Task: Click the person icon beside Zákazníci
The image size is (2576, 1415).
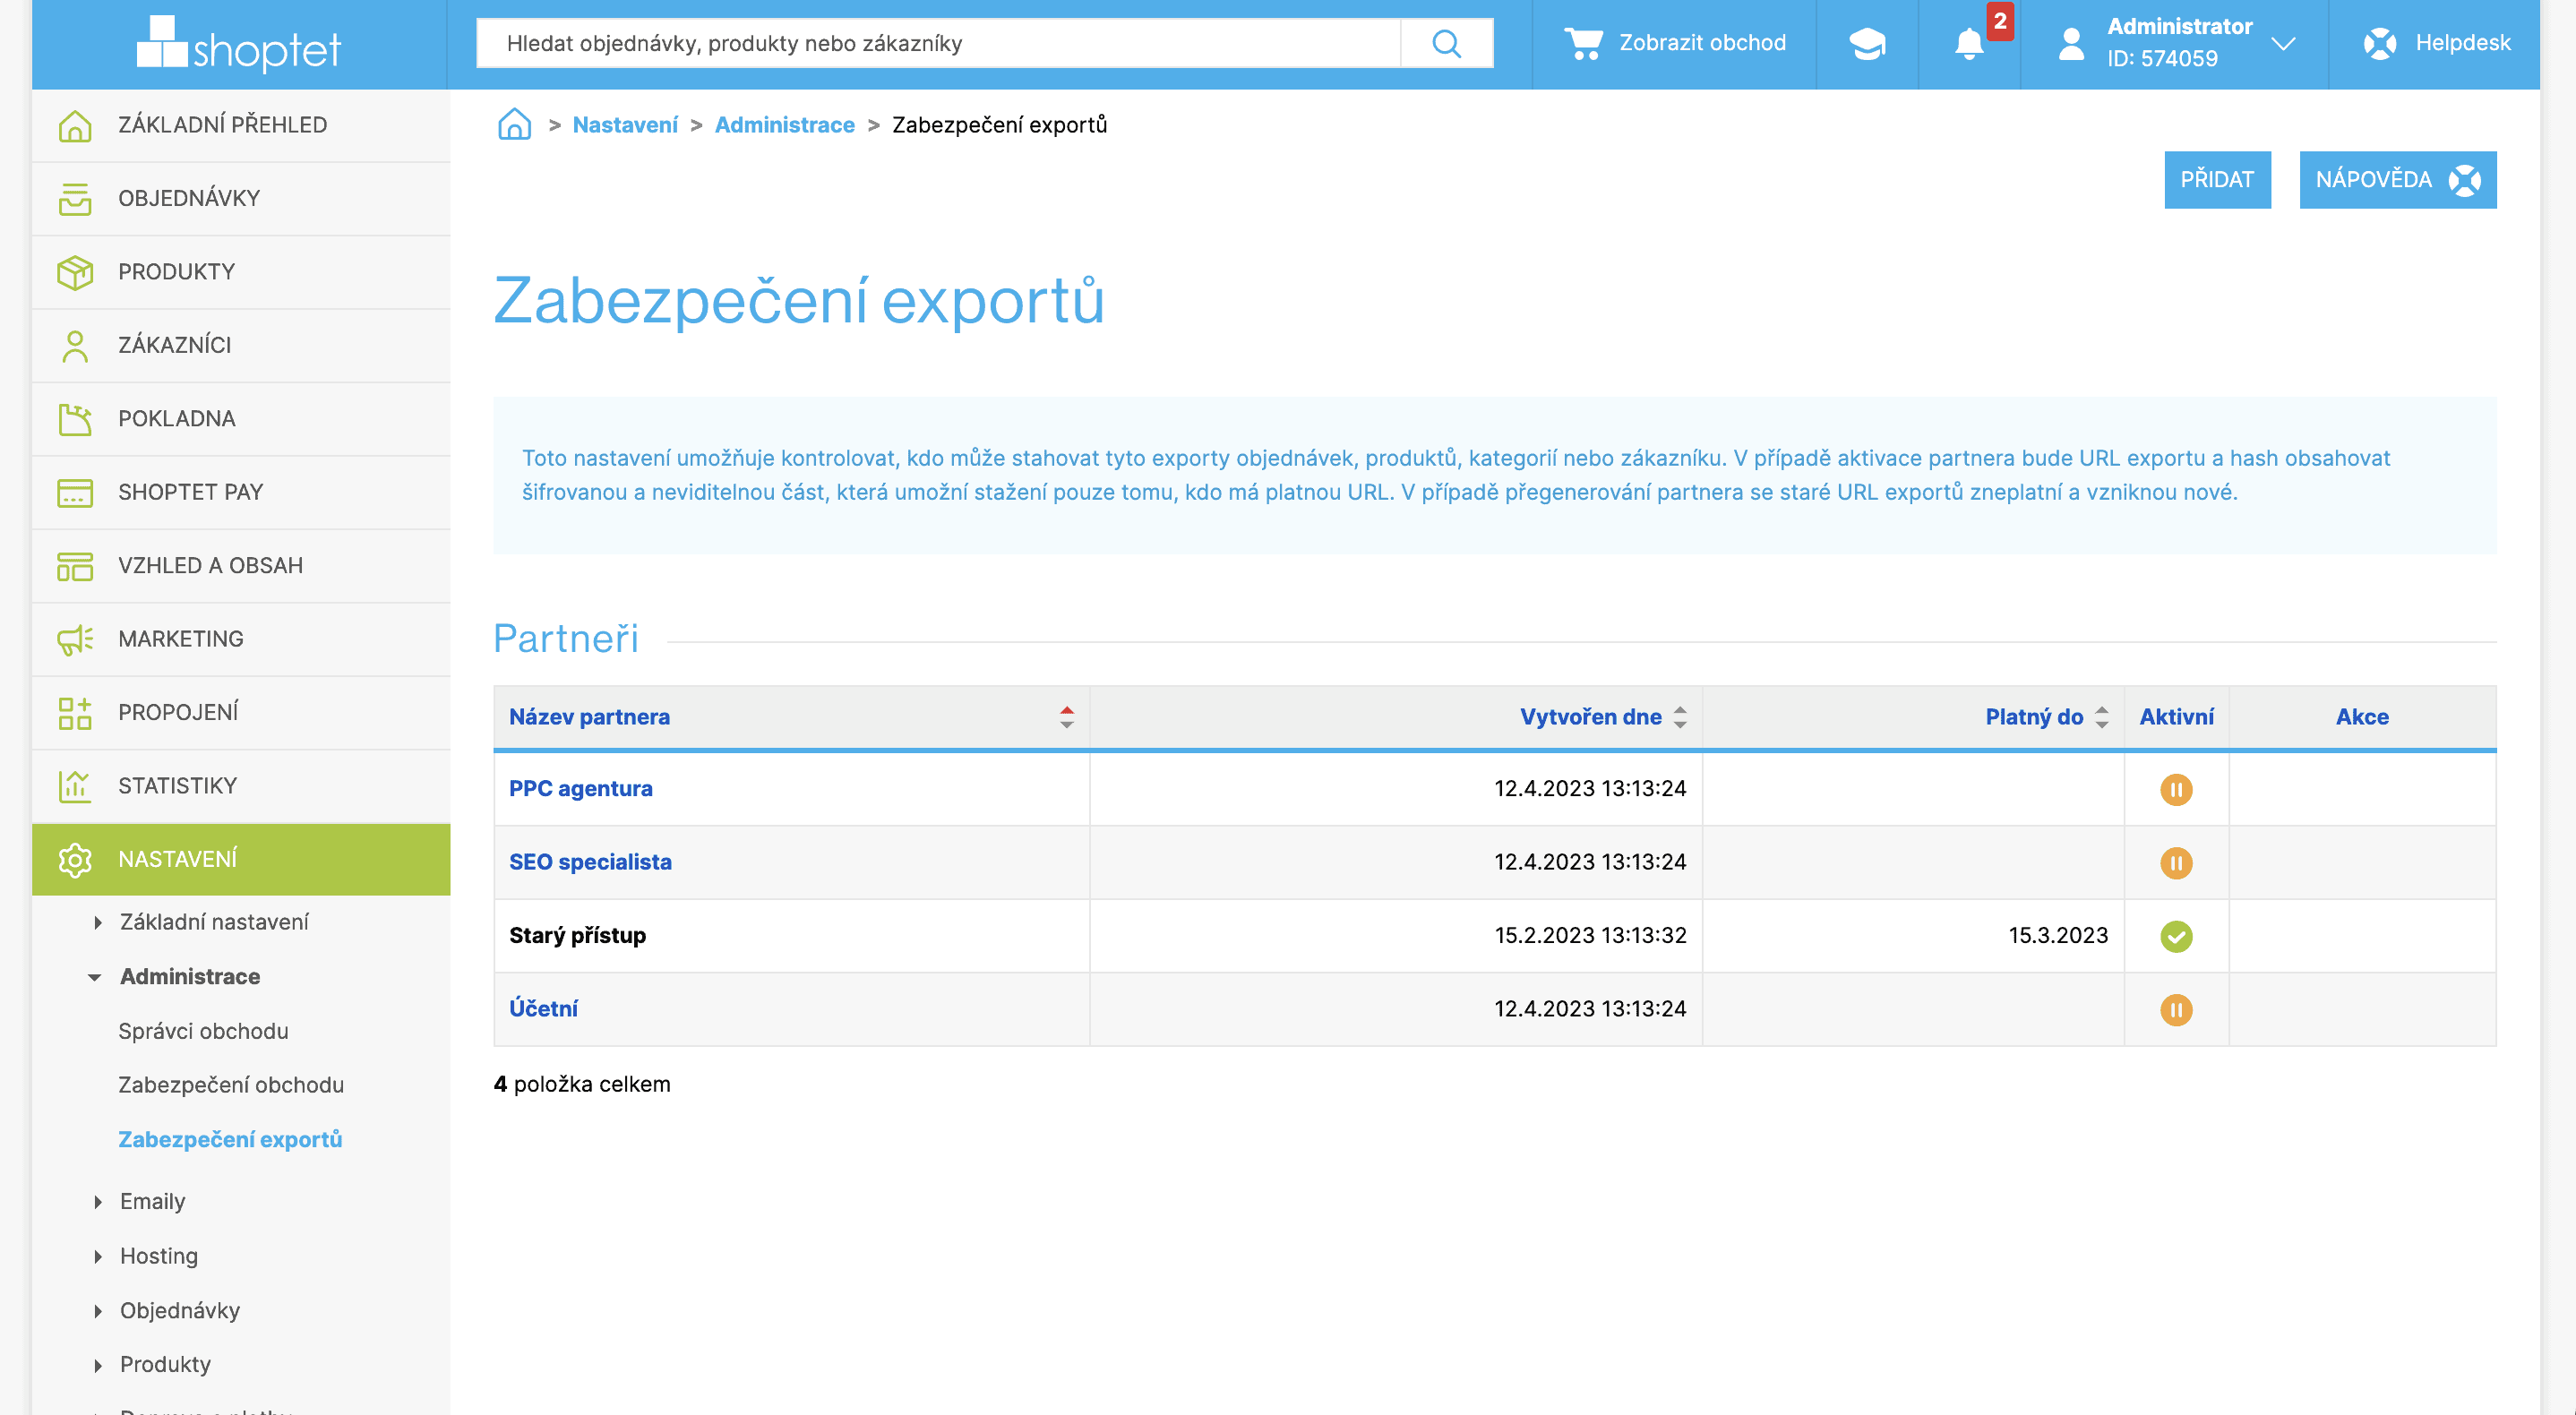Action: click(75, 345)
